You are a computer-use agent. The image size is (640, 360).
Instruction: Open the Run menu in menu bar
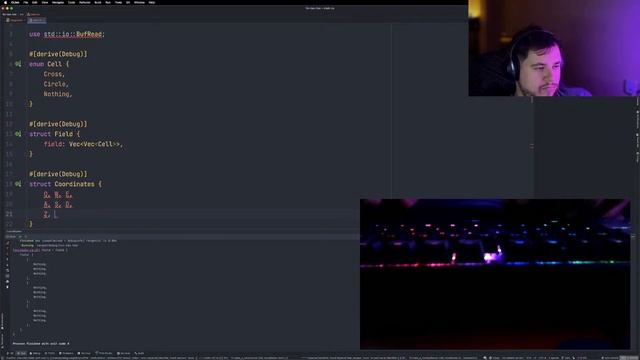coord(108,2)
